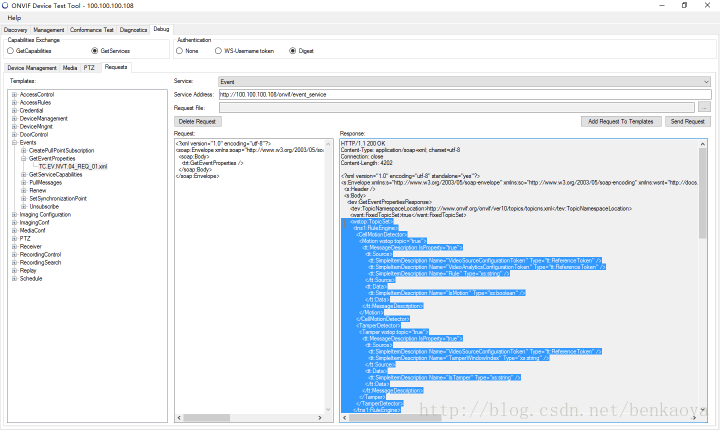Viewport: 720px width, 430px height.
Task: Expand the DoorControl tree node
Action: 14,135
